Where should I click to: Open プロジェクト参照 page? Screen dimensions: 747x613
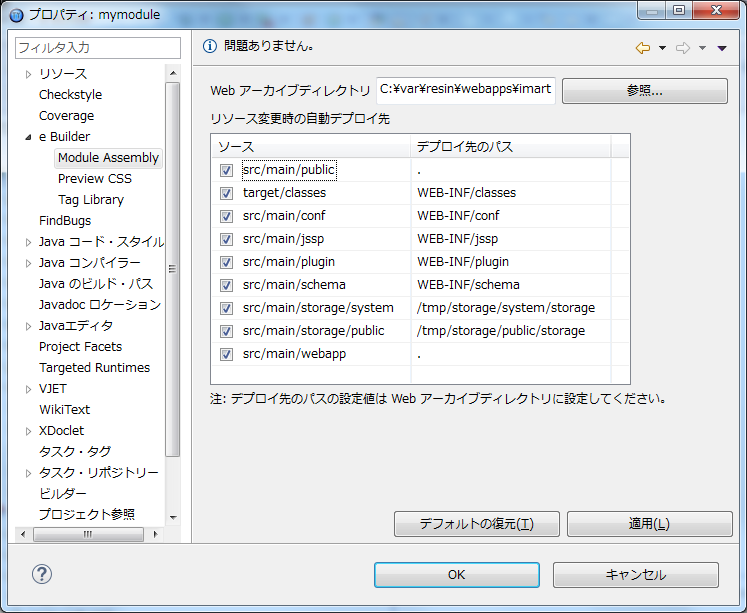tap(87, 514)
